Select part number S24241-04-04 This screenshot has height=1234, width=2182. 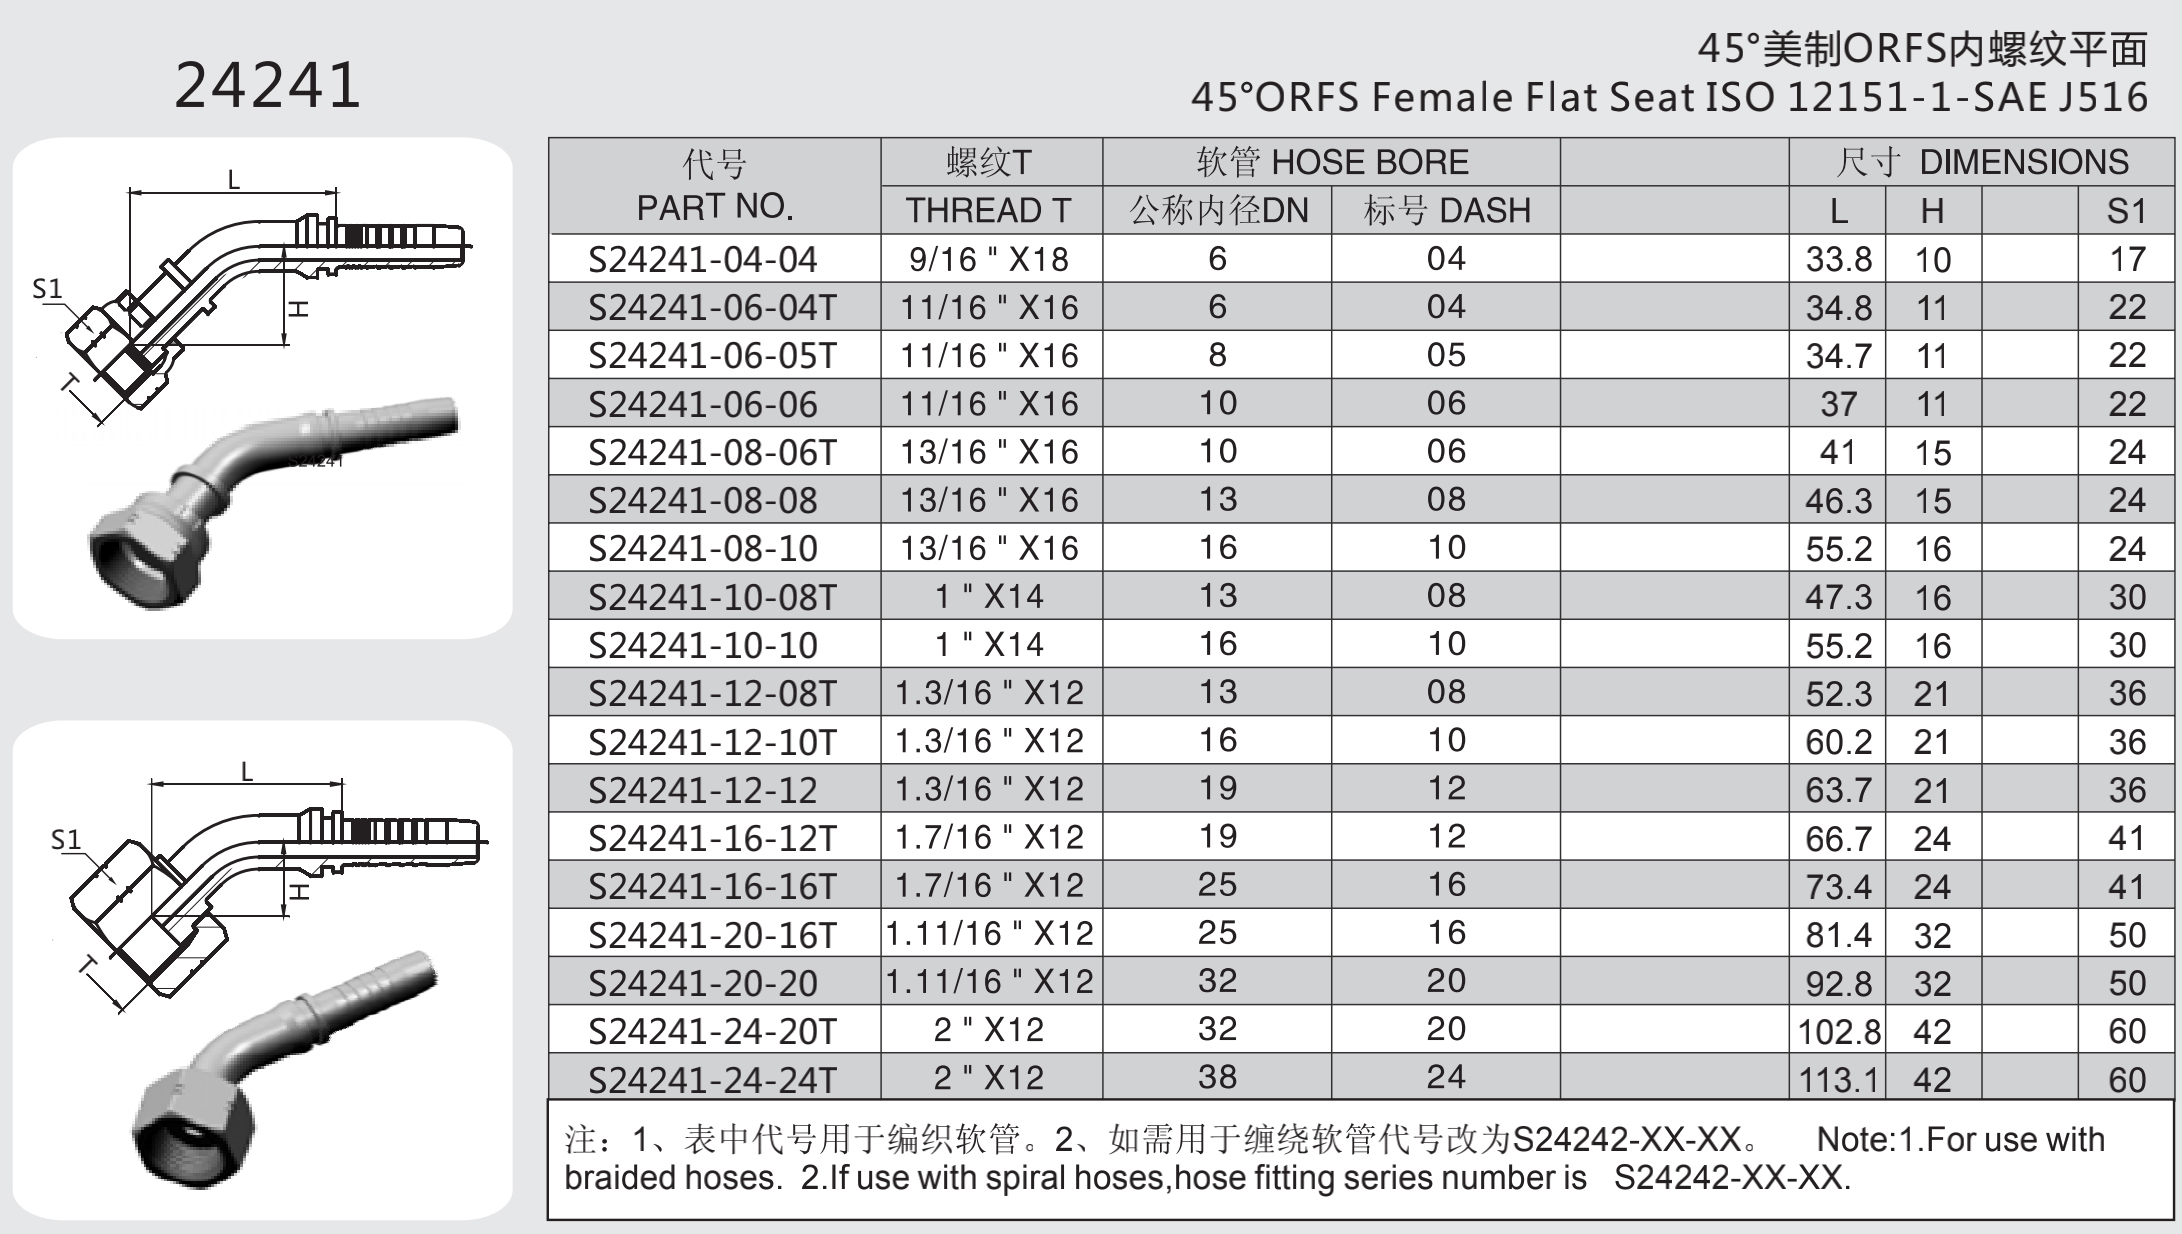703,259
